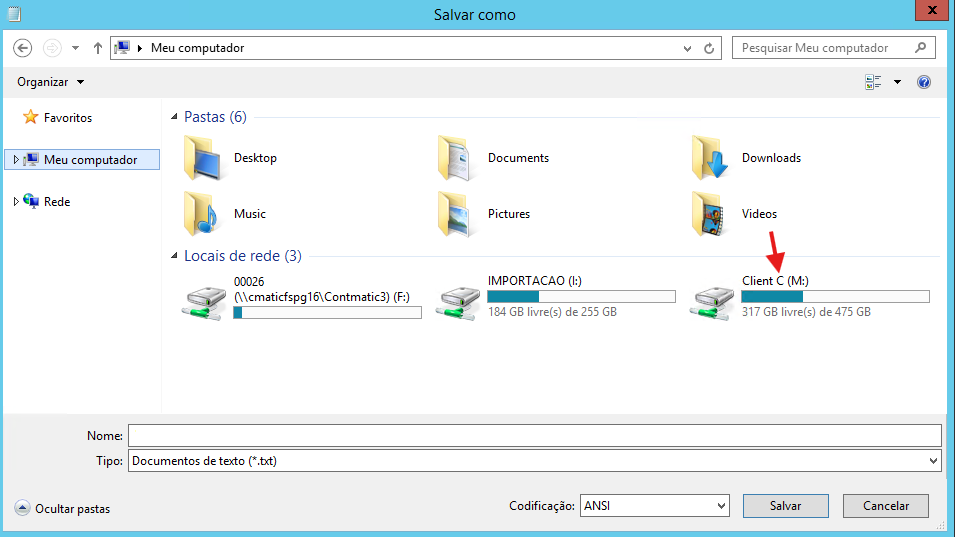
Task: Go up one folder level
Action: [97, 48]
